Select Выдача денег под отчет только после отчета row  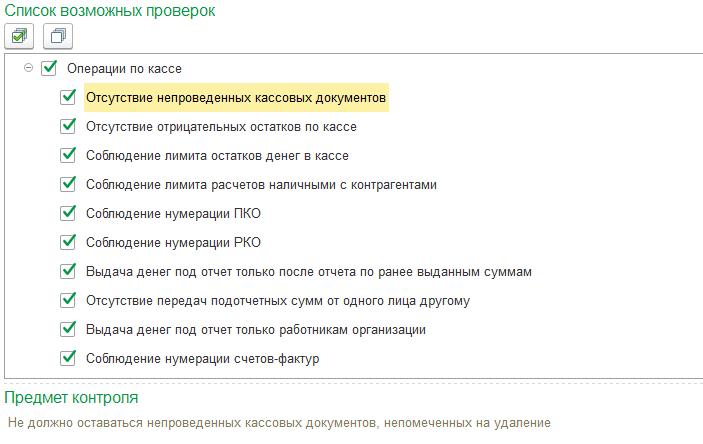click(x=314, y=271)
